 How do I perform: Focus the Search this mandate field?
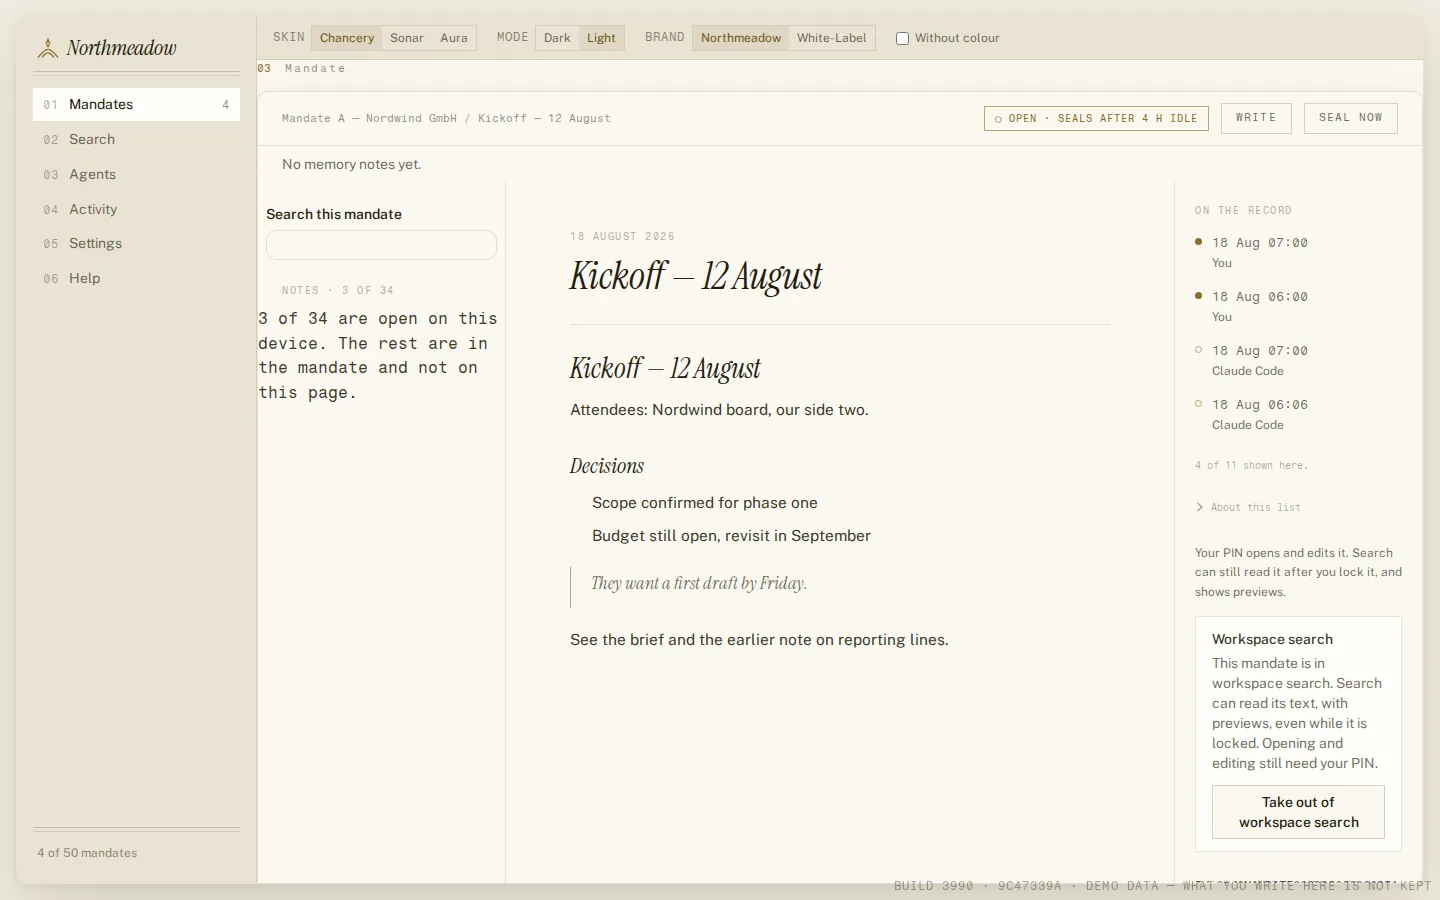click(381, 245)
